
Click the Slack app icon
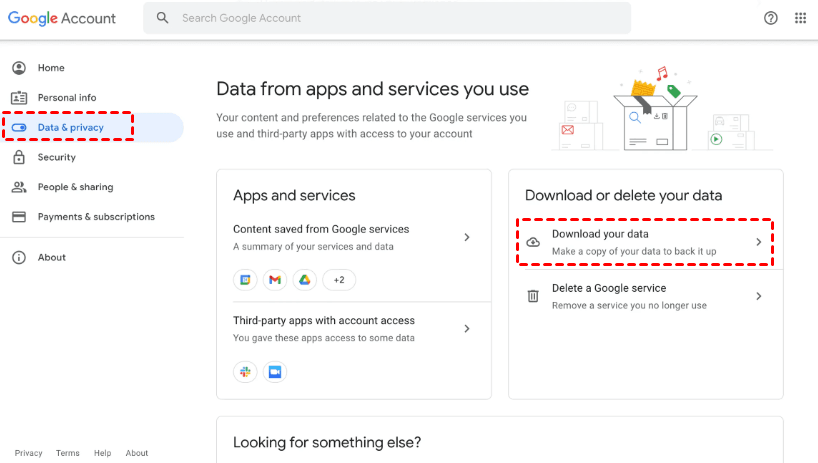pyautogui.click(x=245, y=372)
